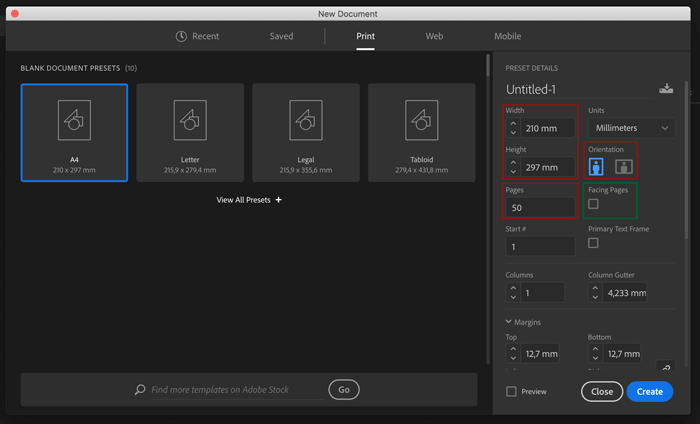Viewport: 700px width, 424px height.
Task: Switch to the Web tab
Action: click(x=434, y=36)
